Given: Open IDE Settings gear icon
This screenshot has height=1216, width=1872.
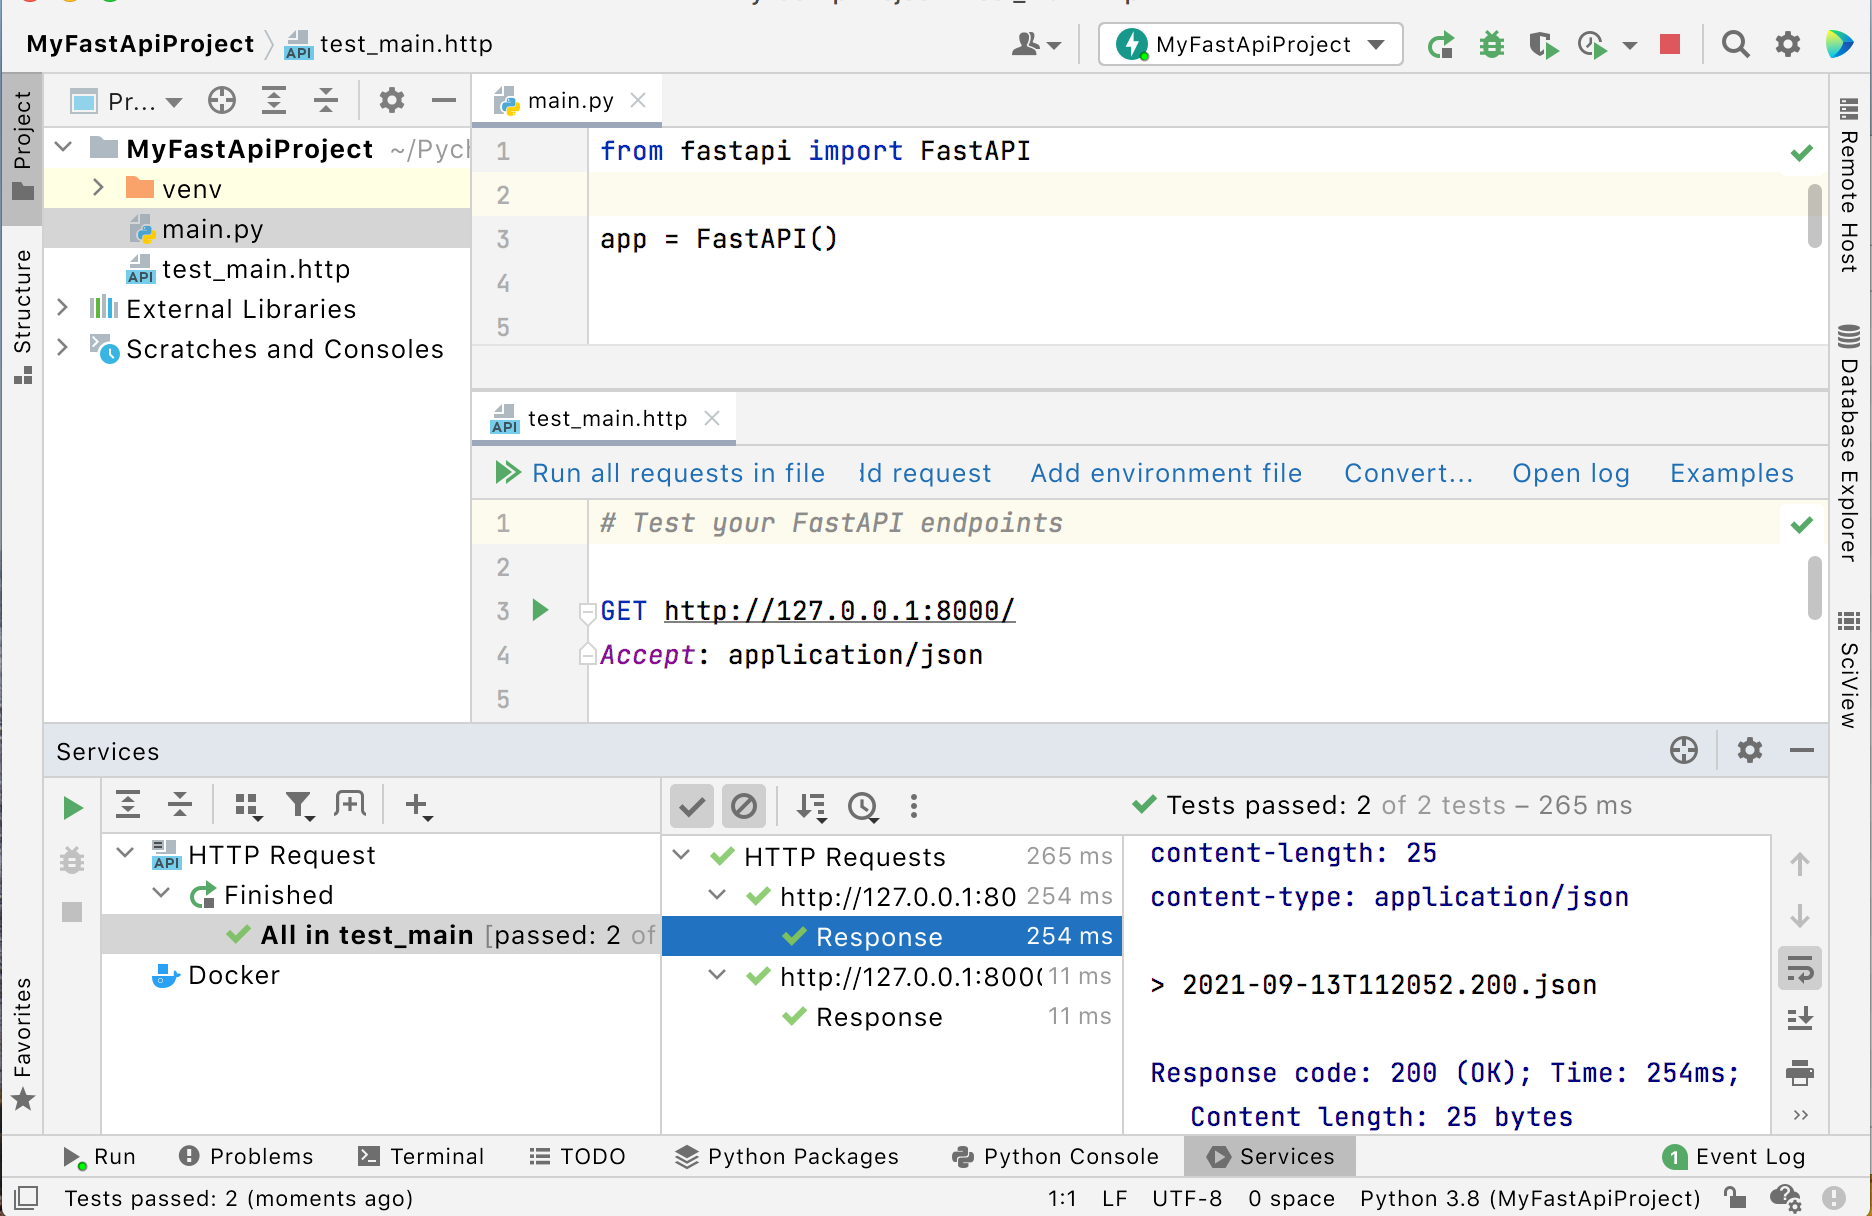Looking at the screenshot, I should tap(1788, 44).
